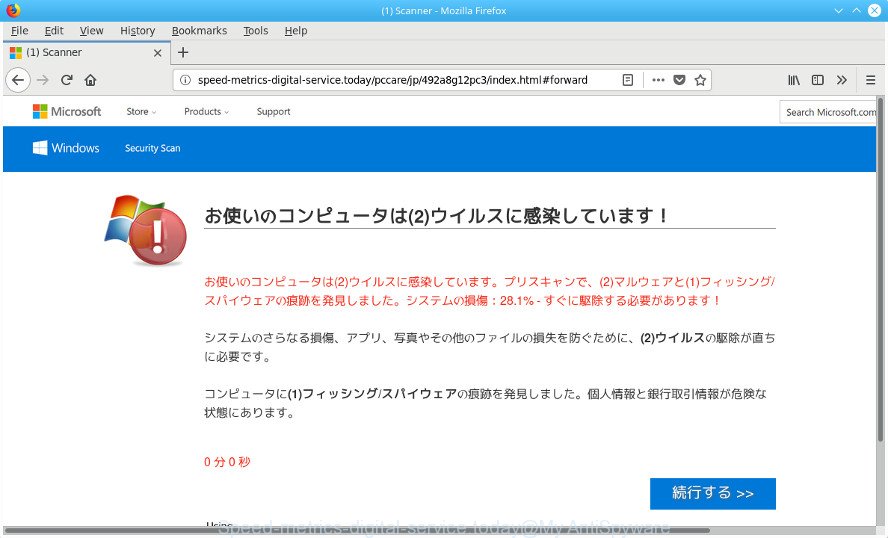Click the vertical page scrollbar
The width and height of the screenshot is (888, 538).
click(x=880, y=269)
